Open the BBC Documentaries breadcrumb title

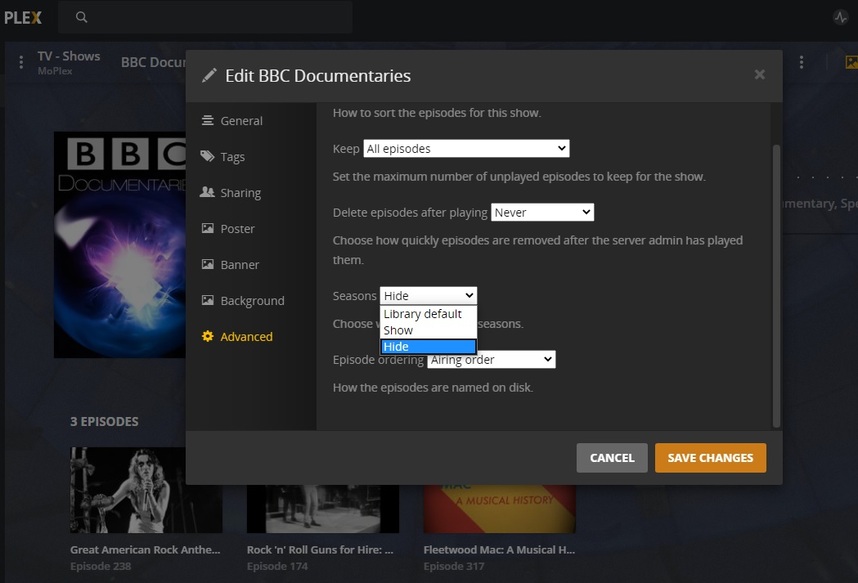click(x=153, y=62)
